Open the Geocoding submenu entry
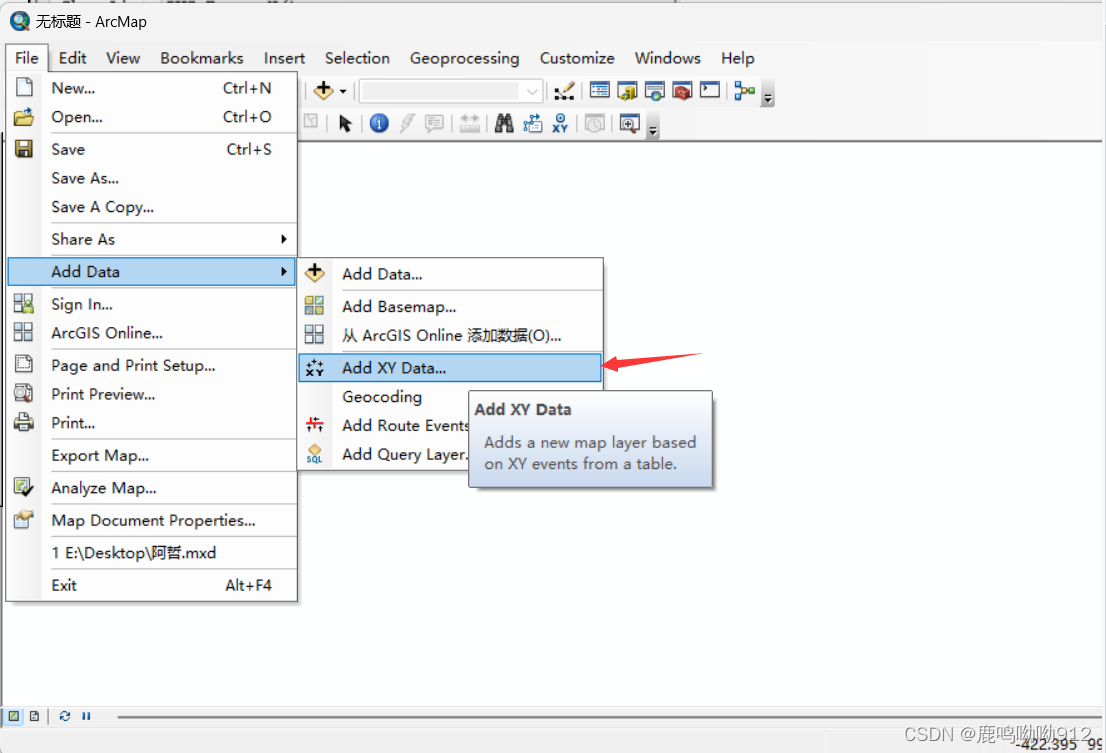Screen dimensions: 1106x753 coord(384,397)
